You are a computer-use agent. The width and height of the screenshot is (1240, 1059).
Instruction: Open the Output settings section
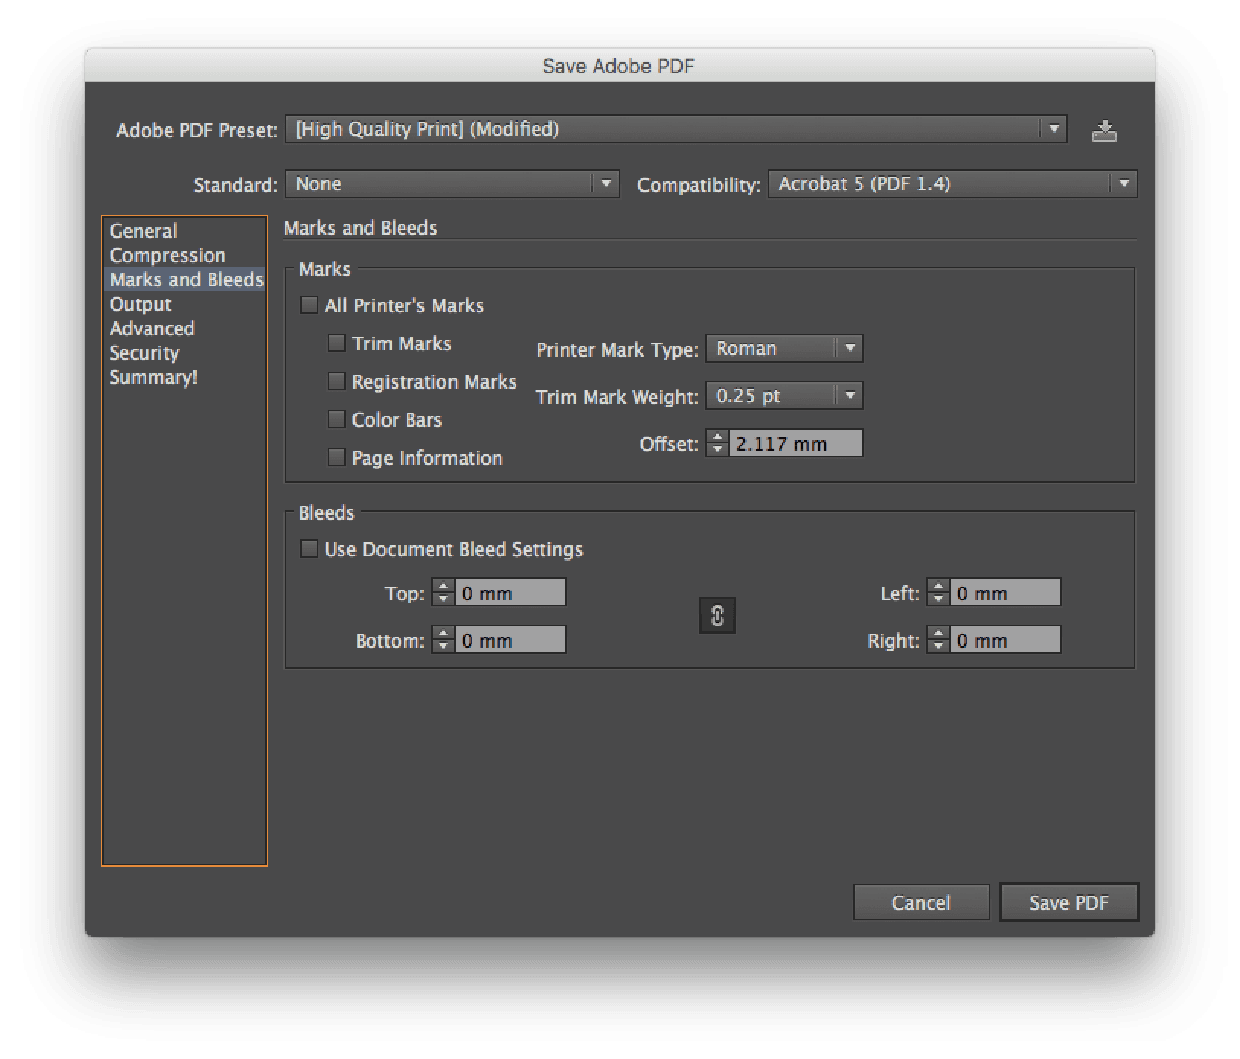[140, 304]
